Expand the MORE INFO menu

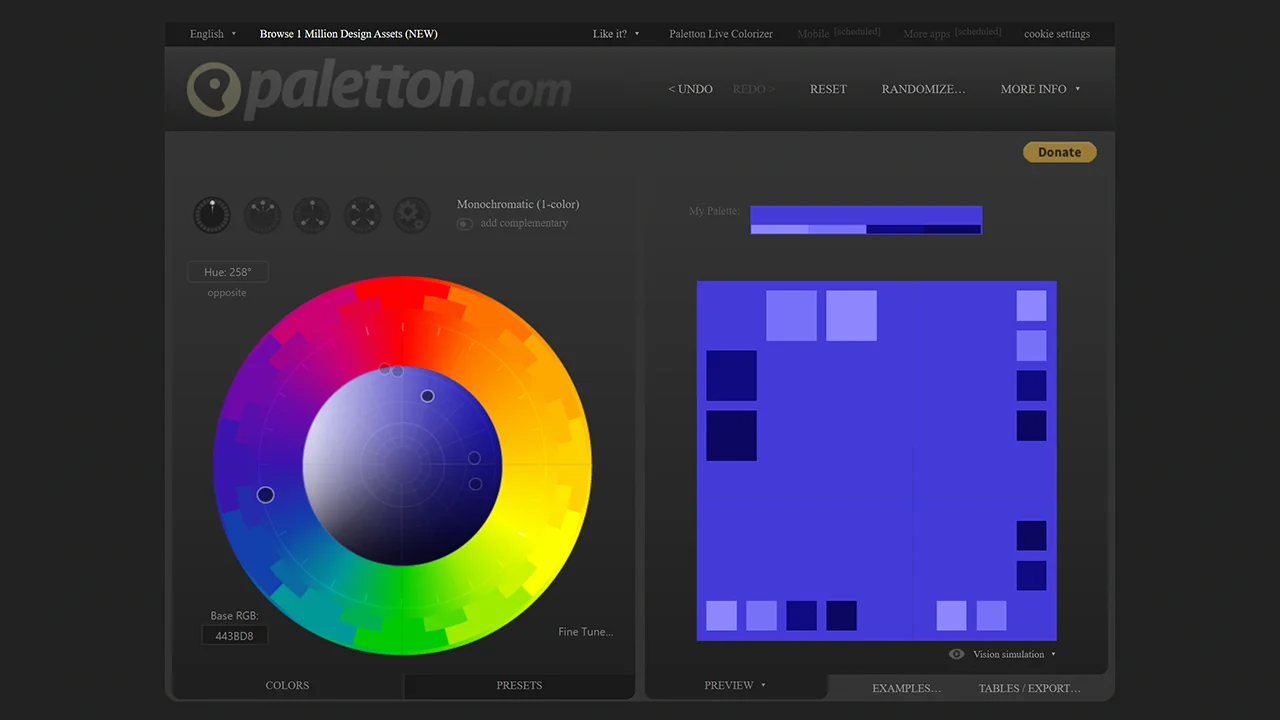(x=1040, y=89)
